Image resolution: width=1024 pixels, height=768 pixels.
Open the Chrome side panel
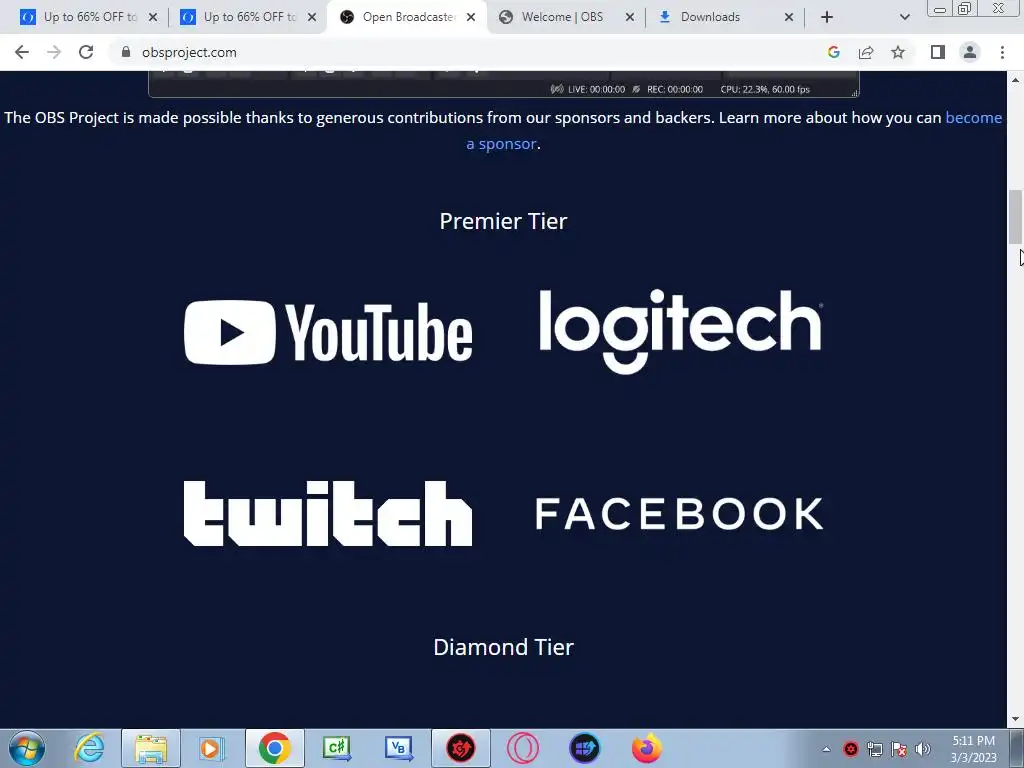(938, 52)
